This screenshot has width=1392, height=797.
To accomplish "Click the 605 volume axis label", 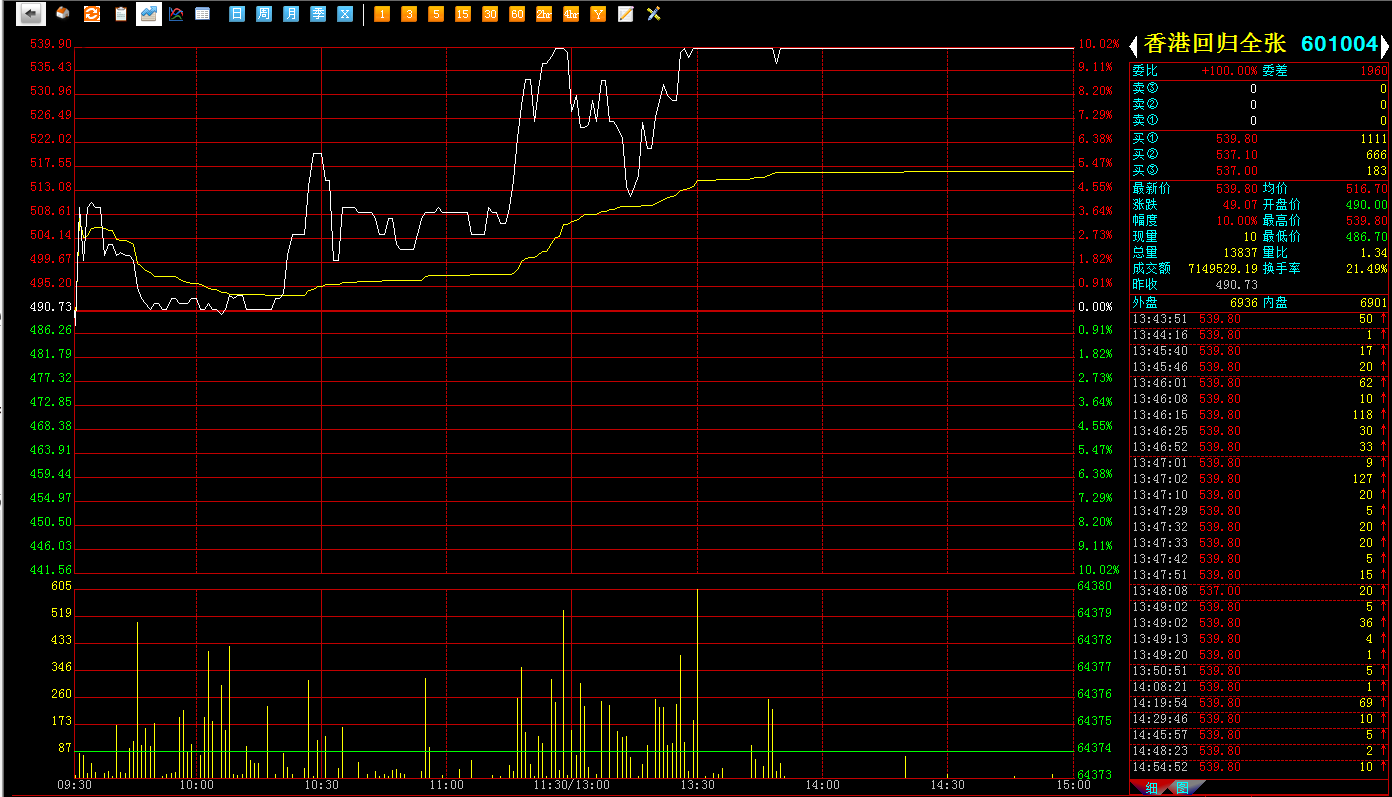I will pyautogui.click(x=61, y=586).
